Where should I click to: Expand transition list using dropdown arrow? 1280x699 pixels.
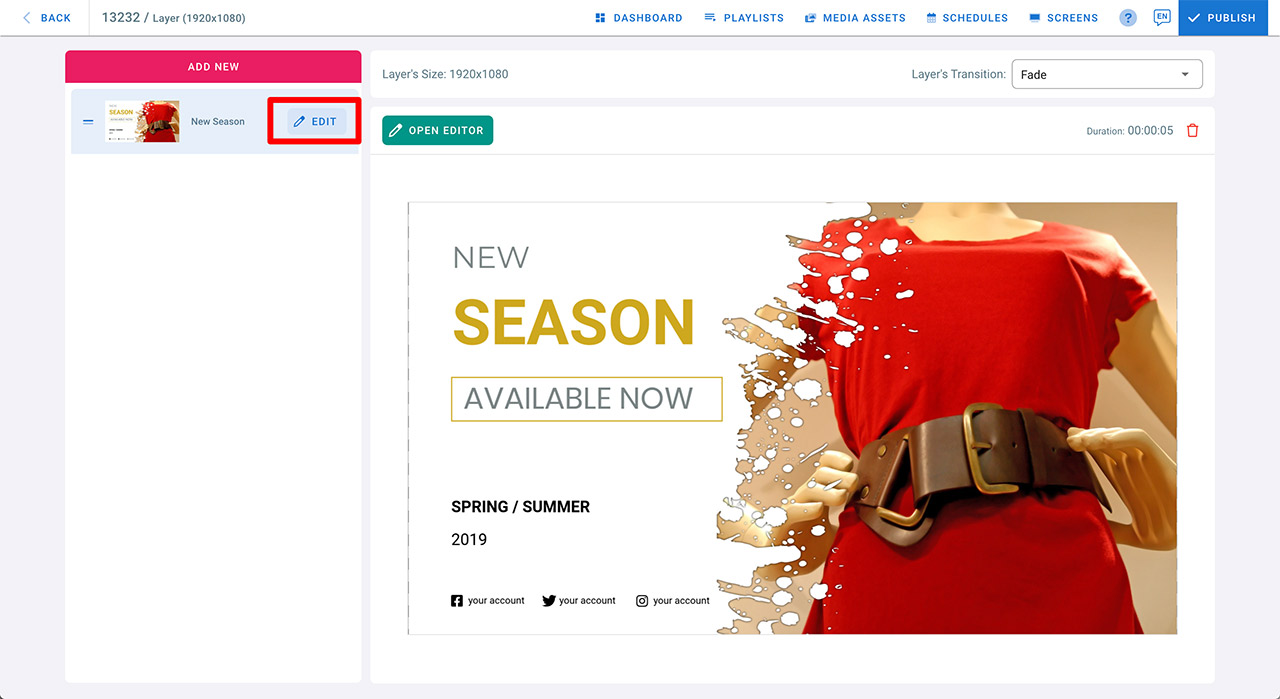1185,75
